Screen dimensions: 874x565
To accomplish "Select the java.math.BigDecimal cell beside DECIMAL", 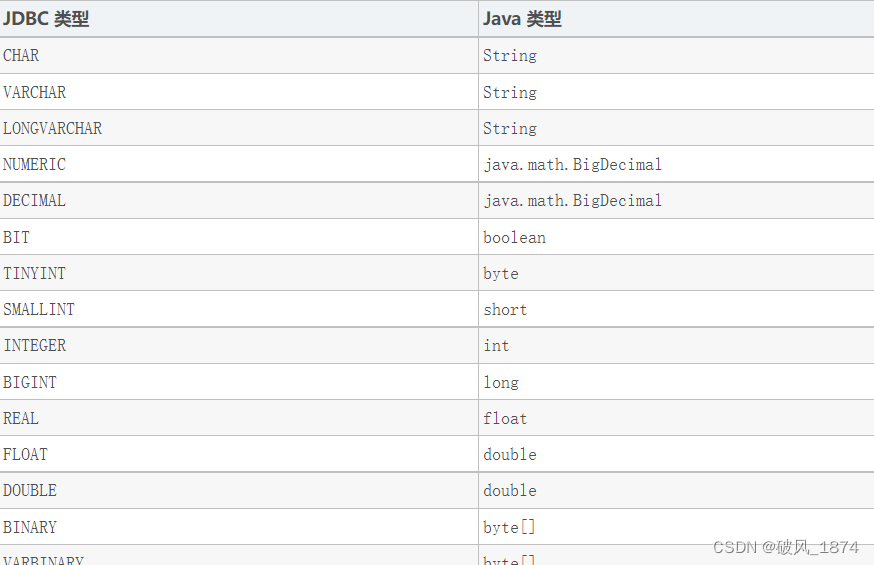I will point(676,200).
